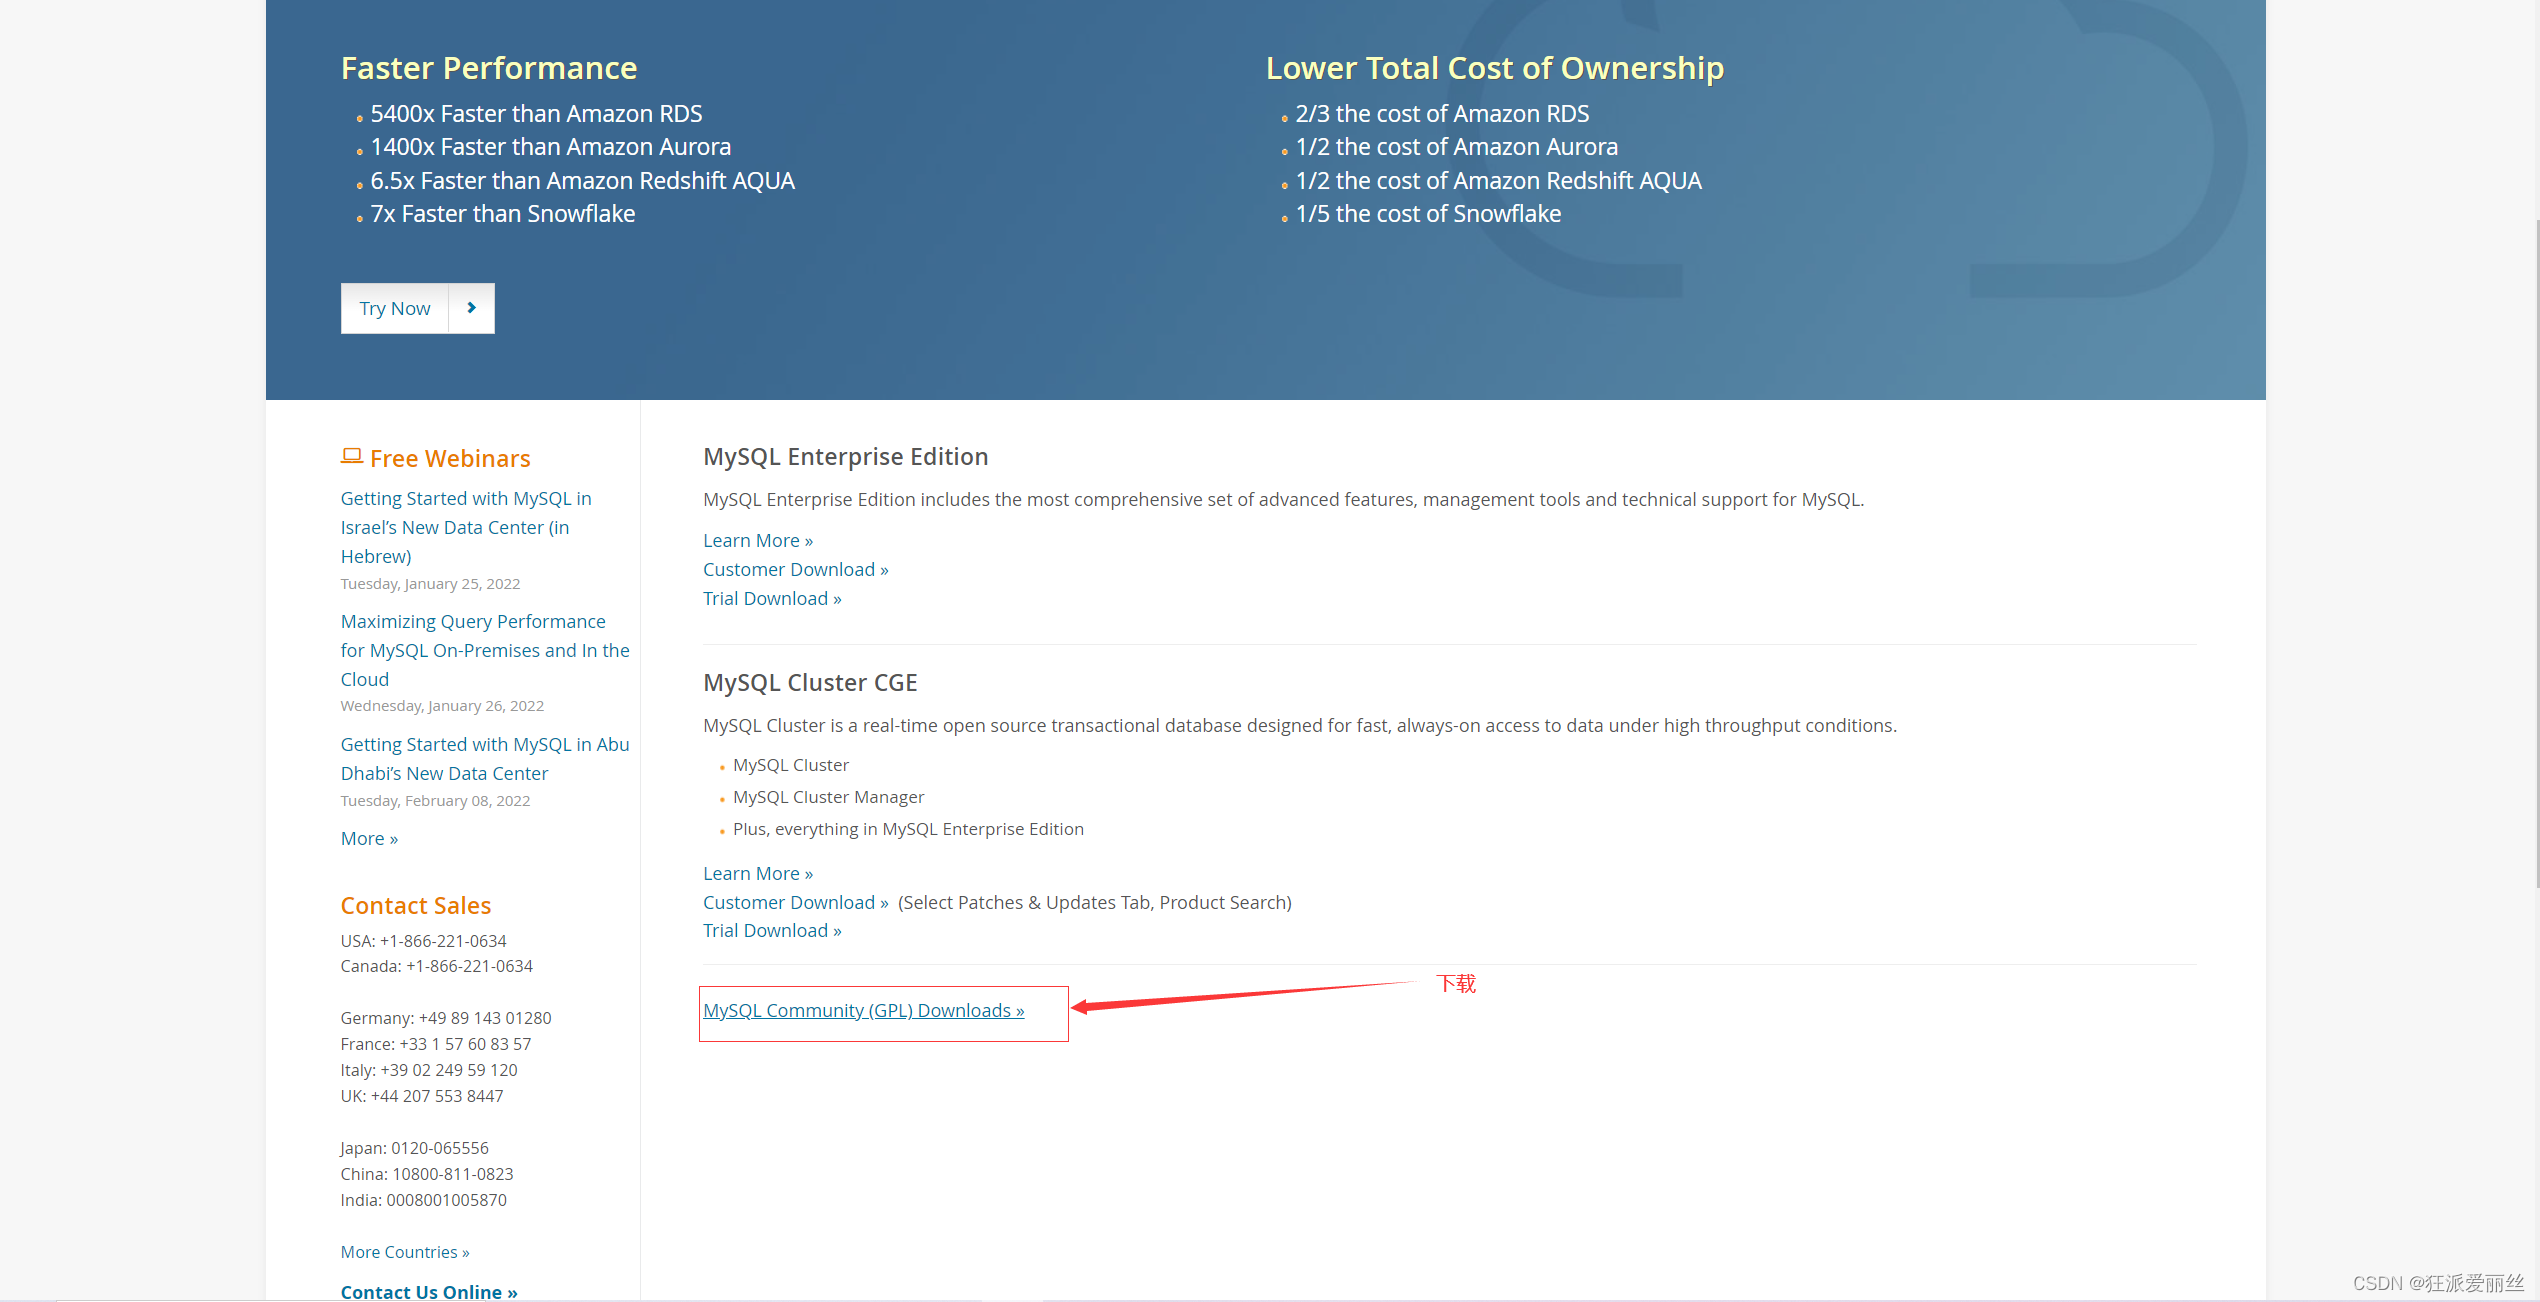Screen dimensions: 2540x1302
Task: Click the Try Now arrow icon
Action: coord(471,308)
